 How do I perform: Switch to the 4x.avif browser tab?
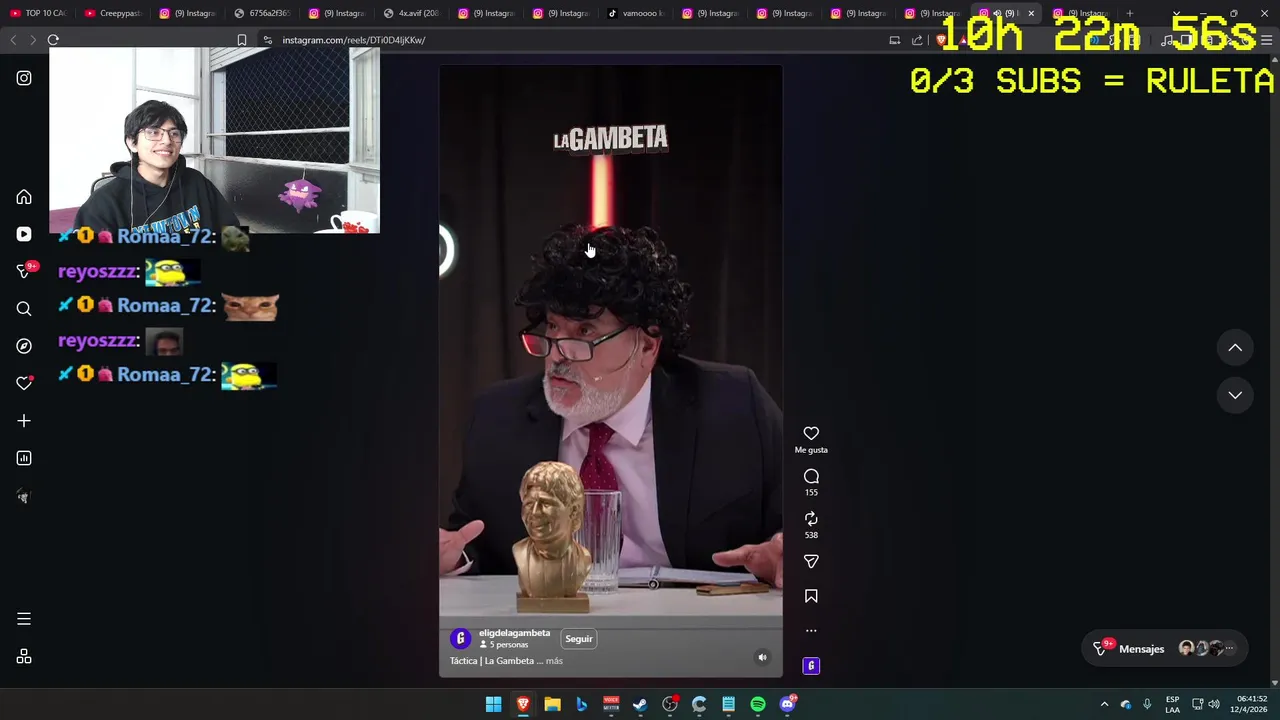pyautogui.click(x=411, y=13)
